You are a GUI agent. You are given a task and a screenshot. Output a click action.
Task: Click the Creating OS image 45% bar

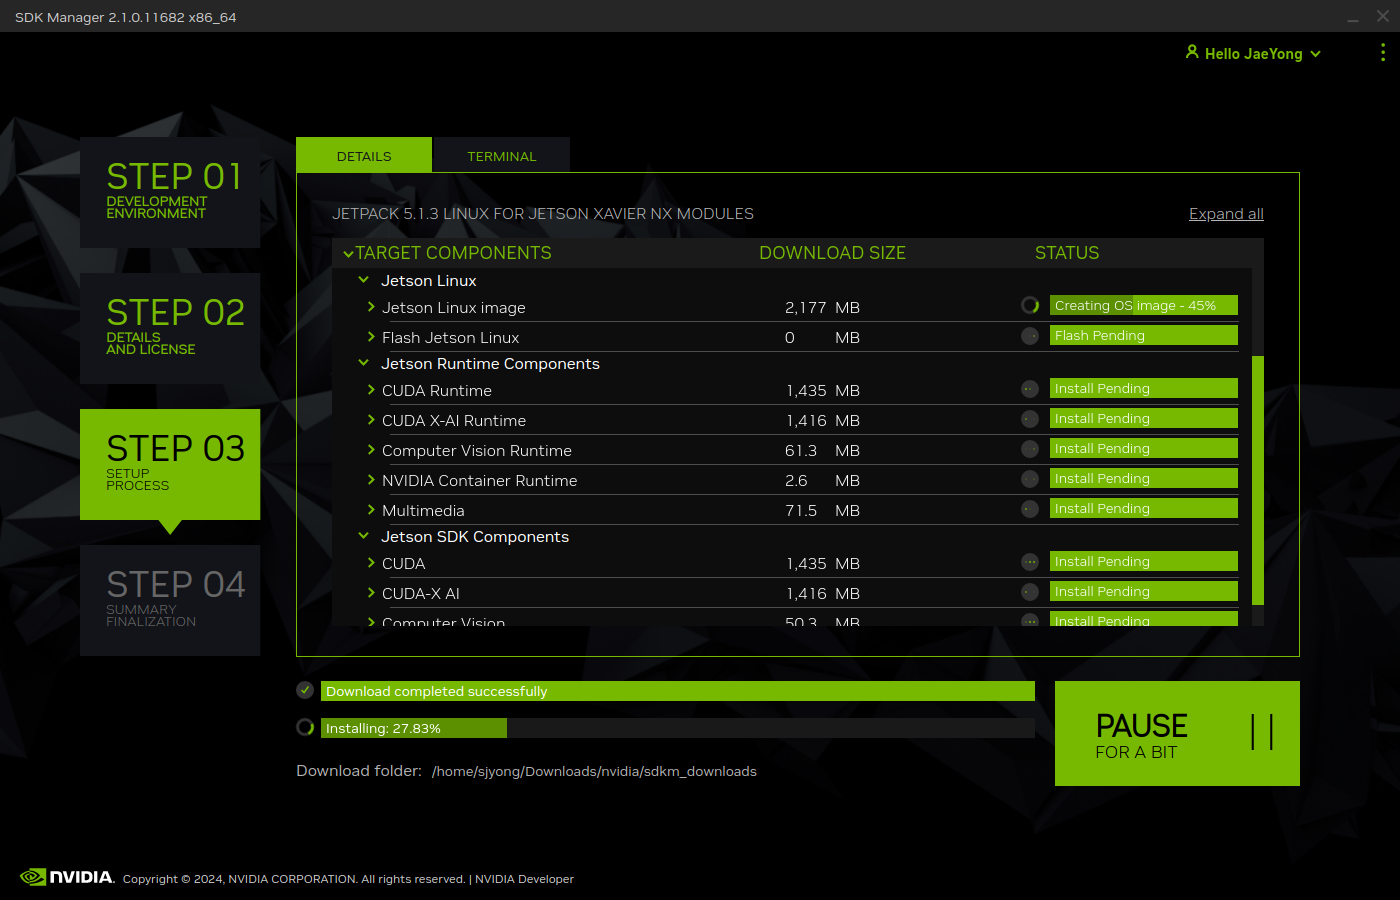click(1144, 305)
